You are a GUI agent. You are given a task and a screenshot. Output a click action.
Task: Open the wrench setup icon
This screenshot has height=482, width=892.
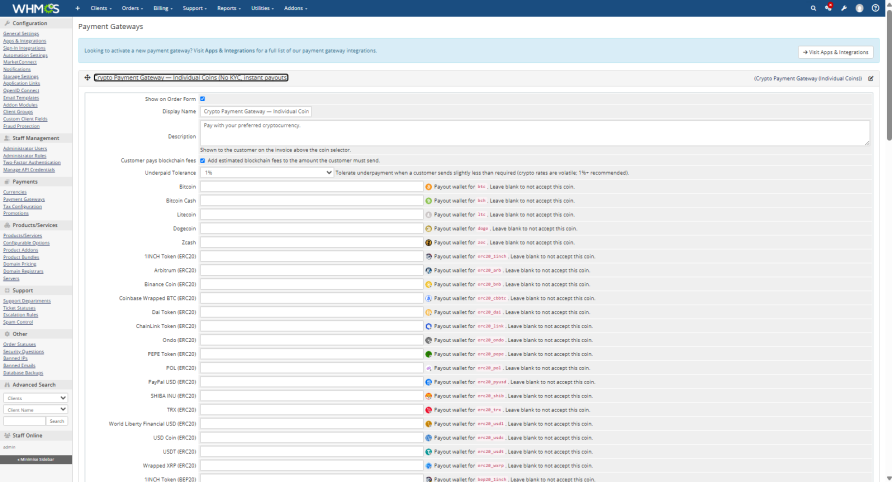point(844,8)
